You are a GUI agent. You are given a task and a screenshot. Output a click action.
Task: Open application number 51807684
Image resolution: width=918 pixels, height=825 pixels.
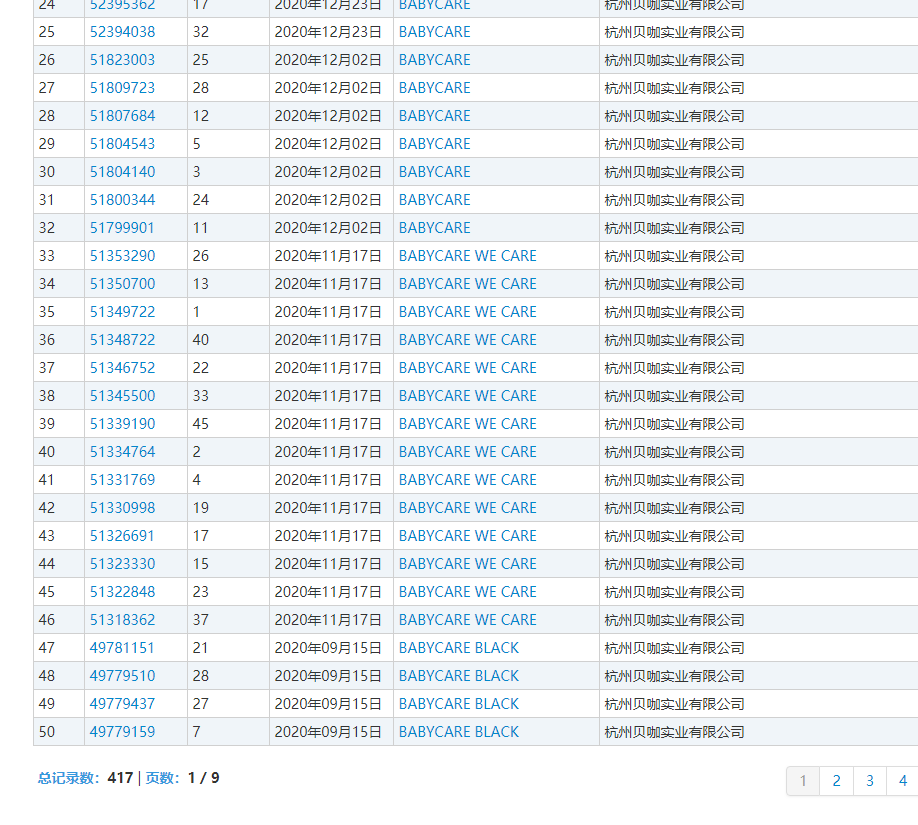point(122,116)
